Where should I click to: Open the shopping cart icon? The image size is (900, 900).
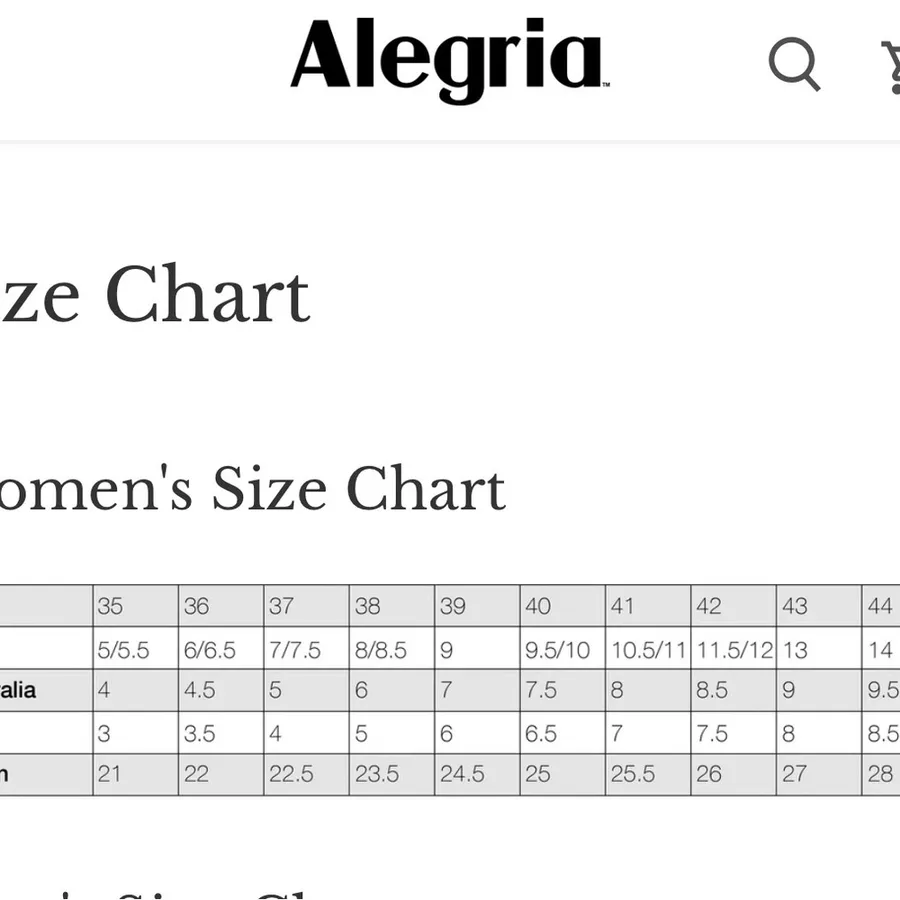[x=890, y=67]
